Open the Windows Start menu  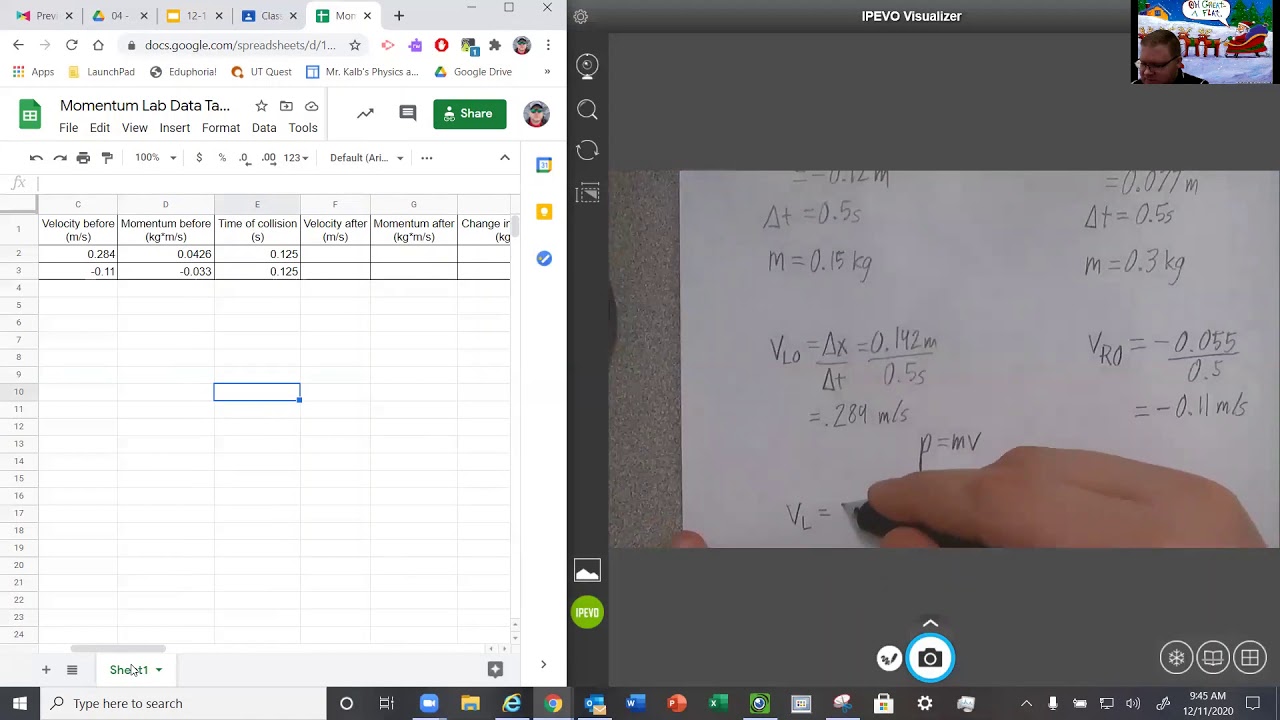click(x=20, y=703)
